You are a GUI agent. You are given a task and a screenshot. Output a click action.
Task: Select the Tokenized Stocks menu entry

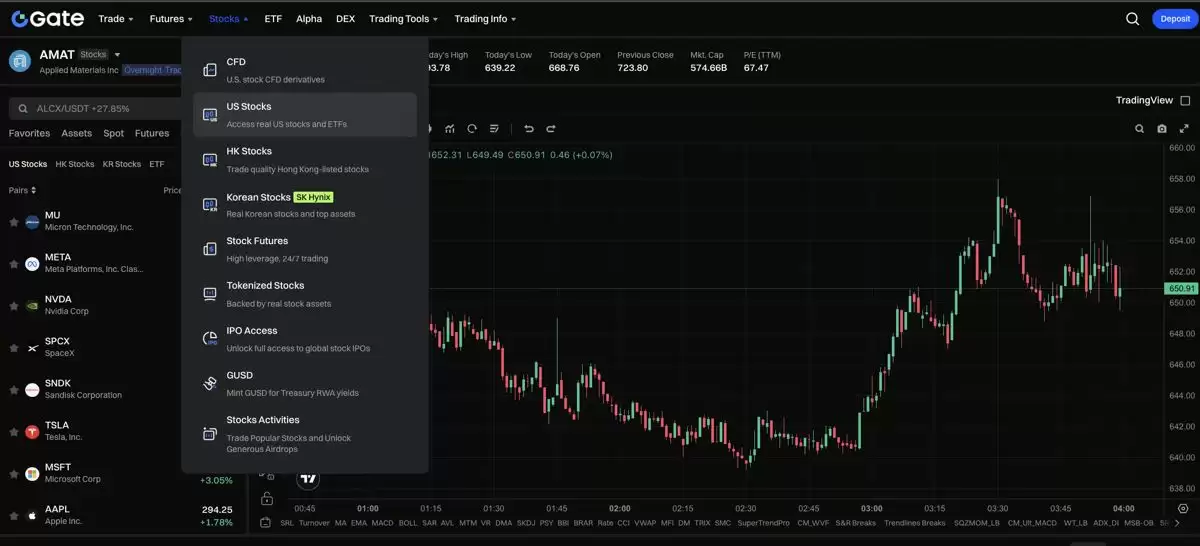point(305,294)
